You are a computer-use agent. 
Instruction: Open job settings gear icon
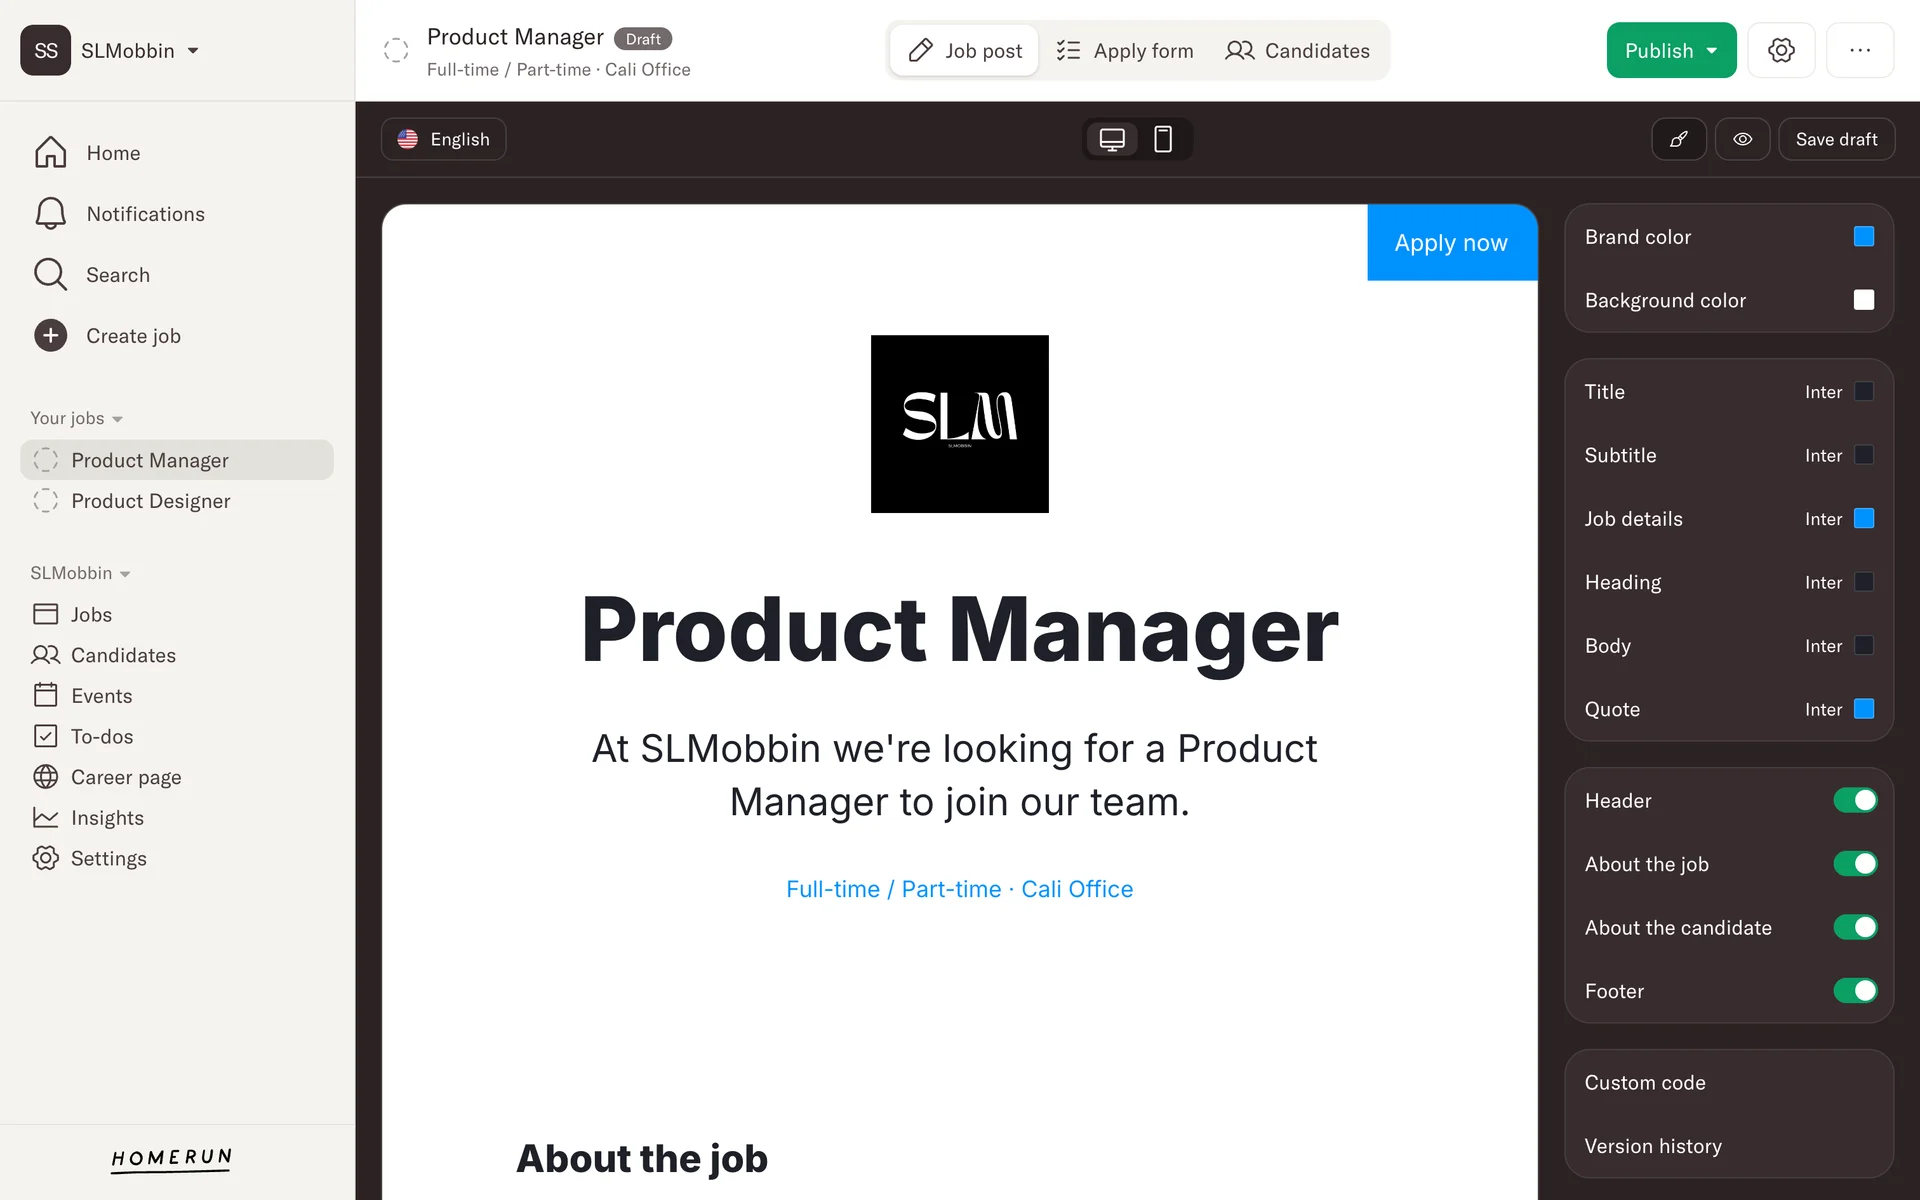(x=1781, y=50)
